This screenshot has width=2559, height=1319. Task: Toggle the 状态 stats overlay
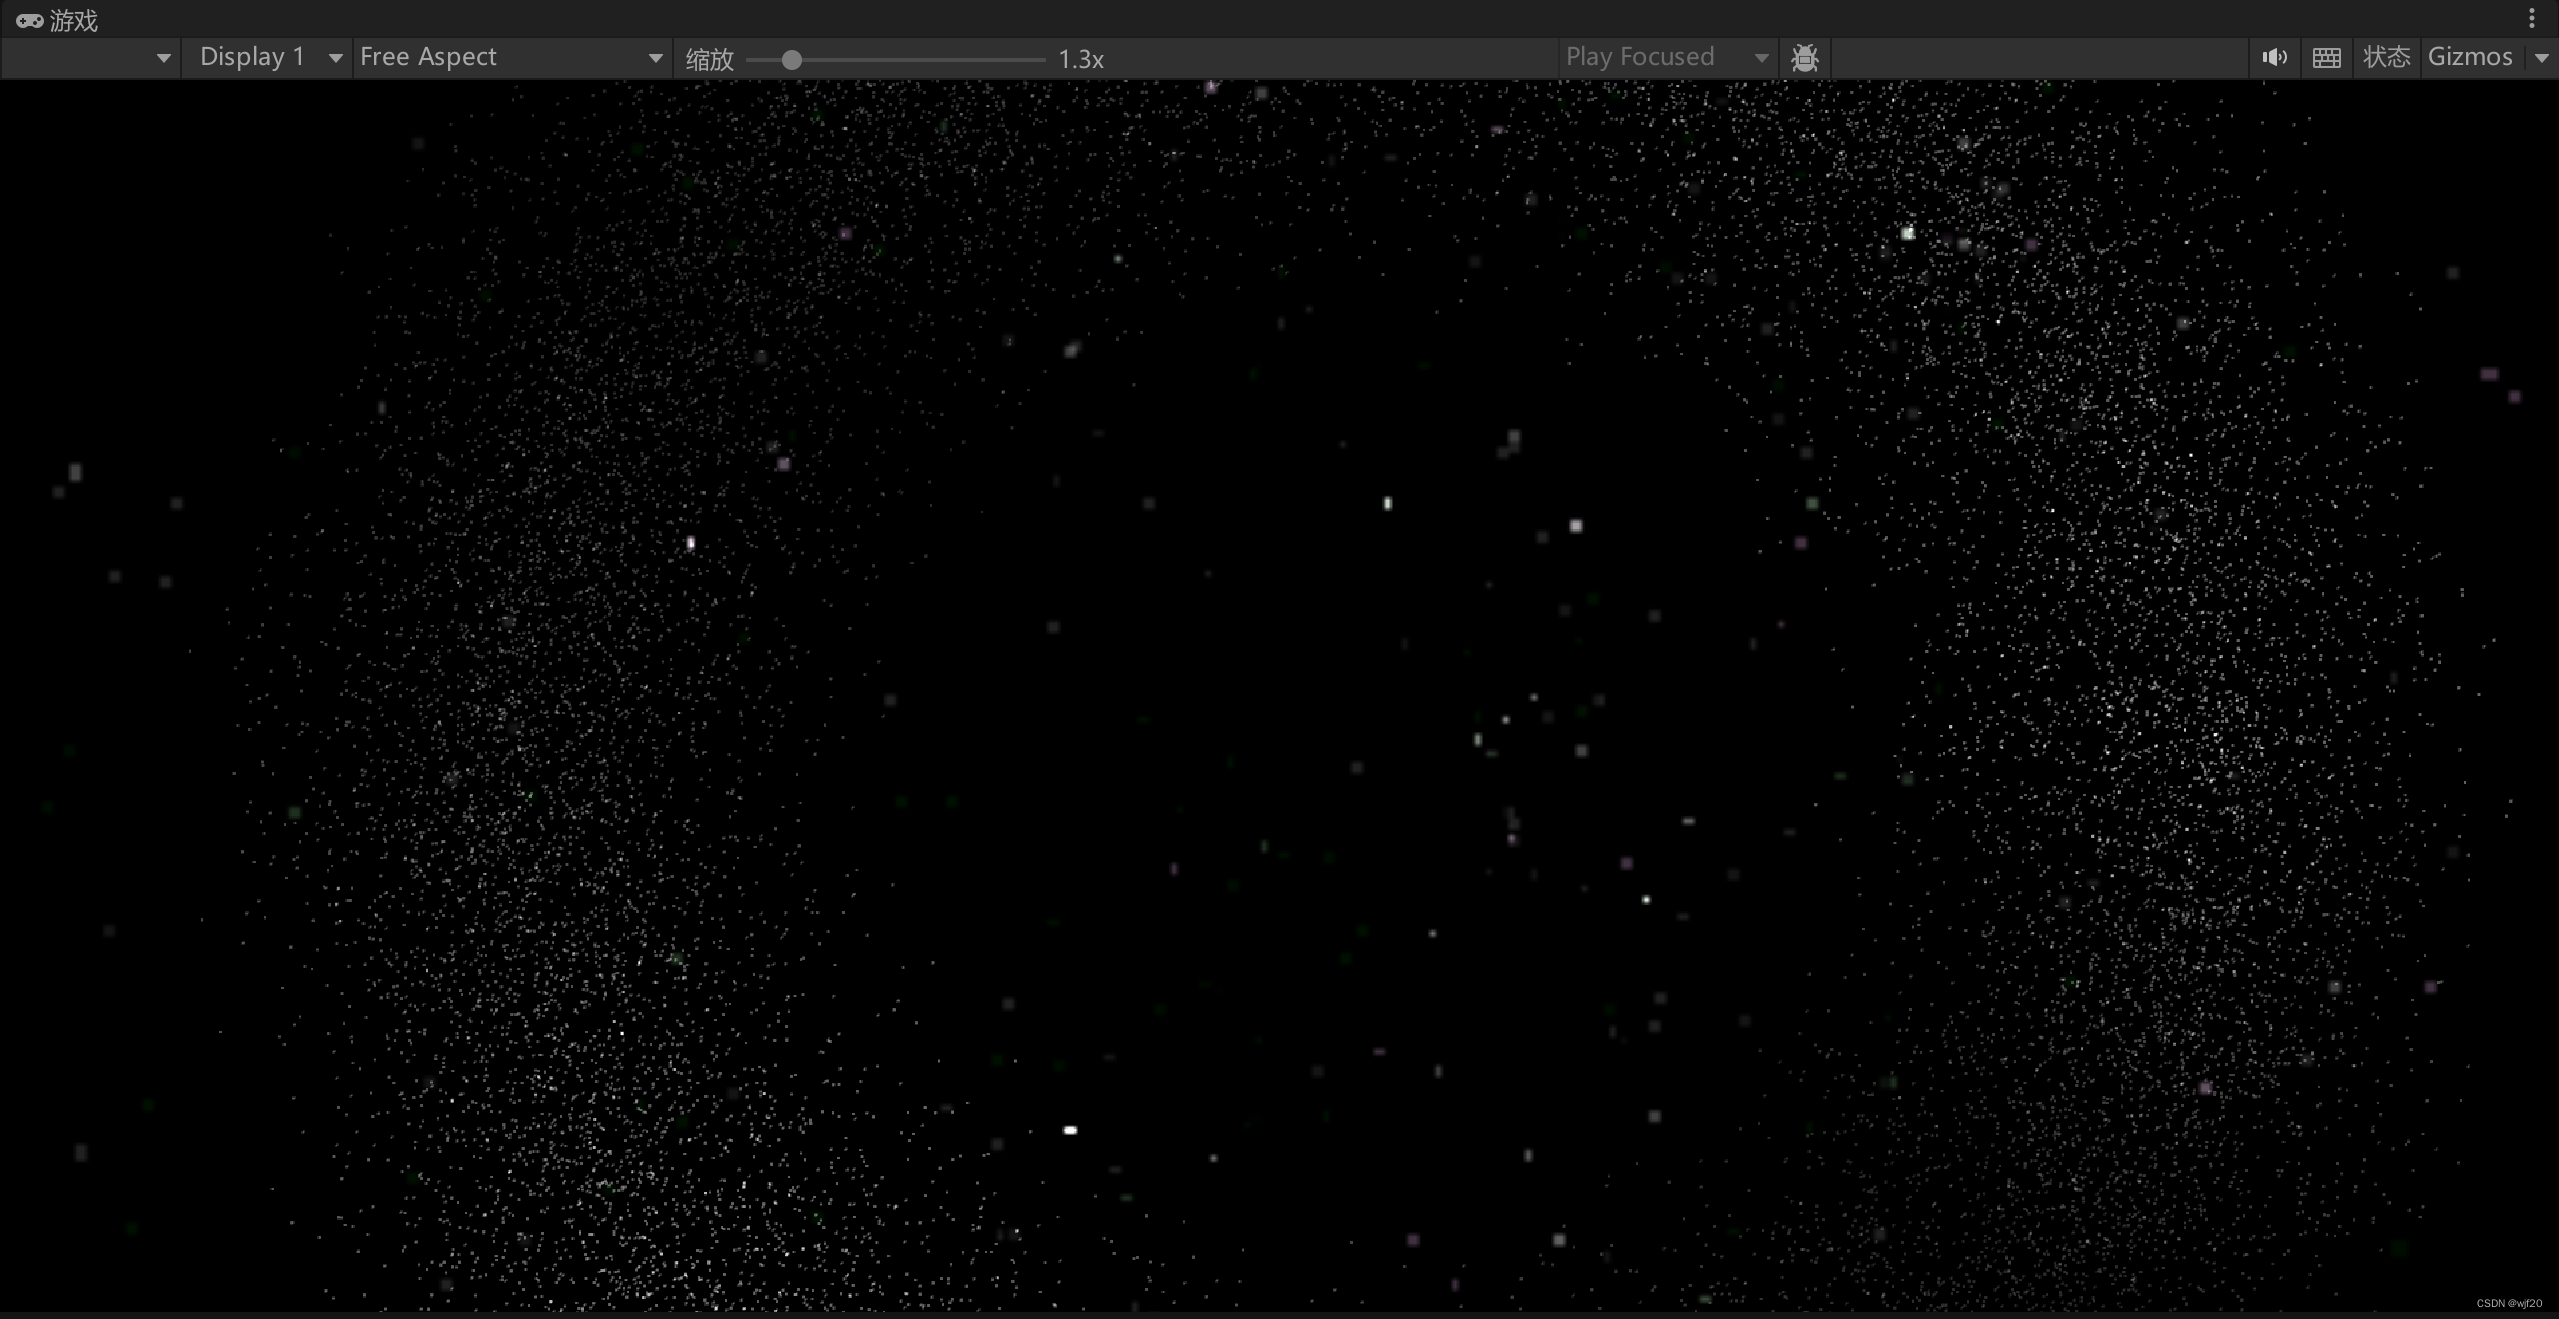pyautogui.click(x=2386, y=57)
